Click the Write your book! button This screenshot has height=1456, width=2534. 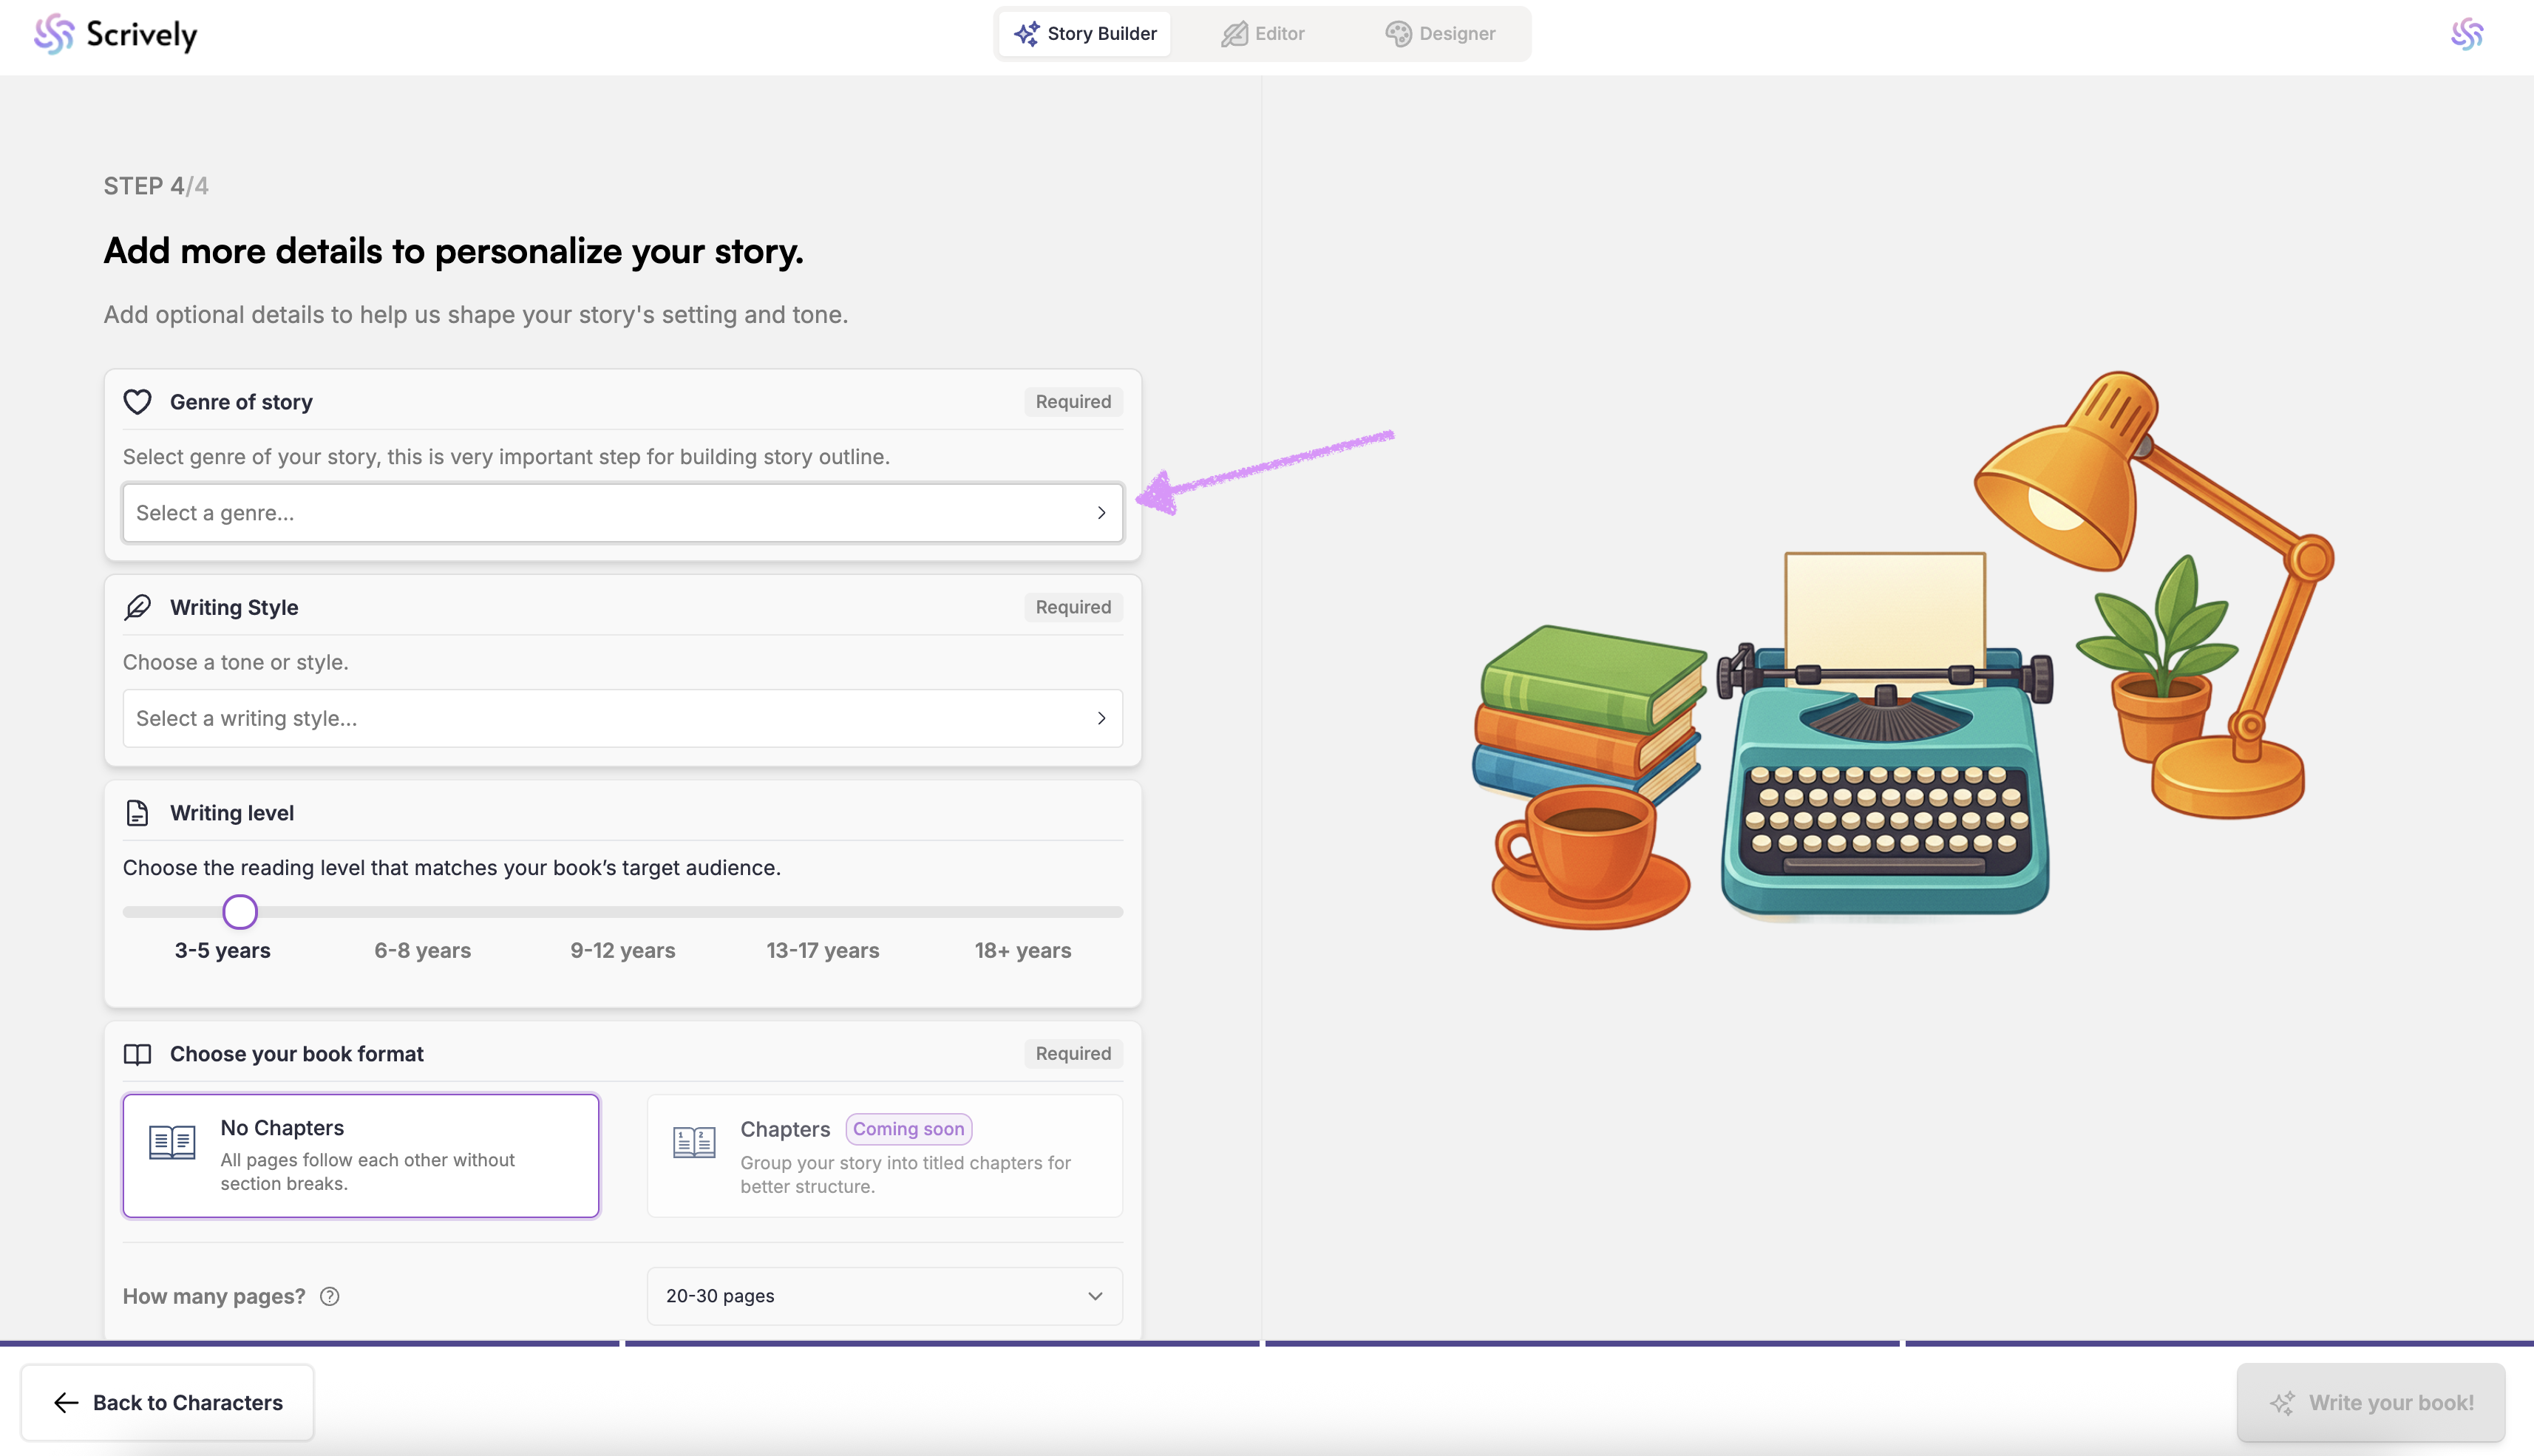[x=2370, y=1402]
